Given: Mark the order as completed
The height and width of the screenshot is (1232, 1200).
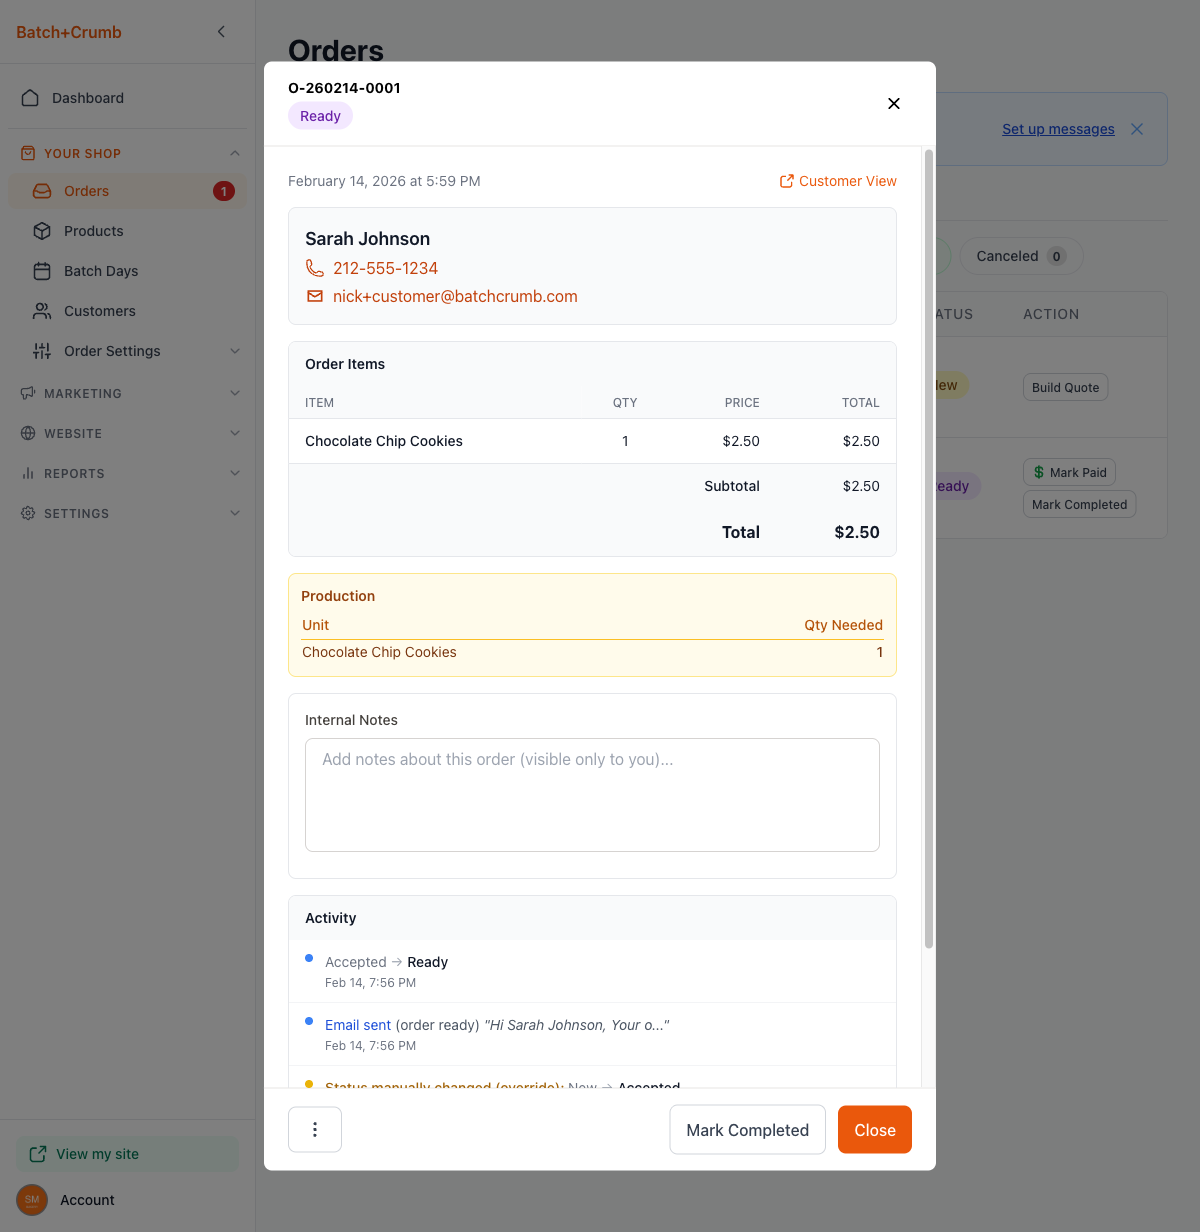Looking at the screenshot, I should (747, 1129).
